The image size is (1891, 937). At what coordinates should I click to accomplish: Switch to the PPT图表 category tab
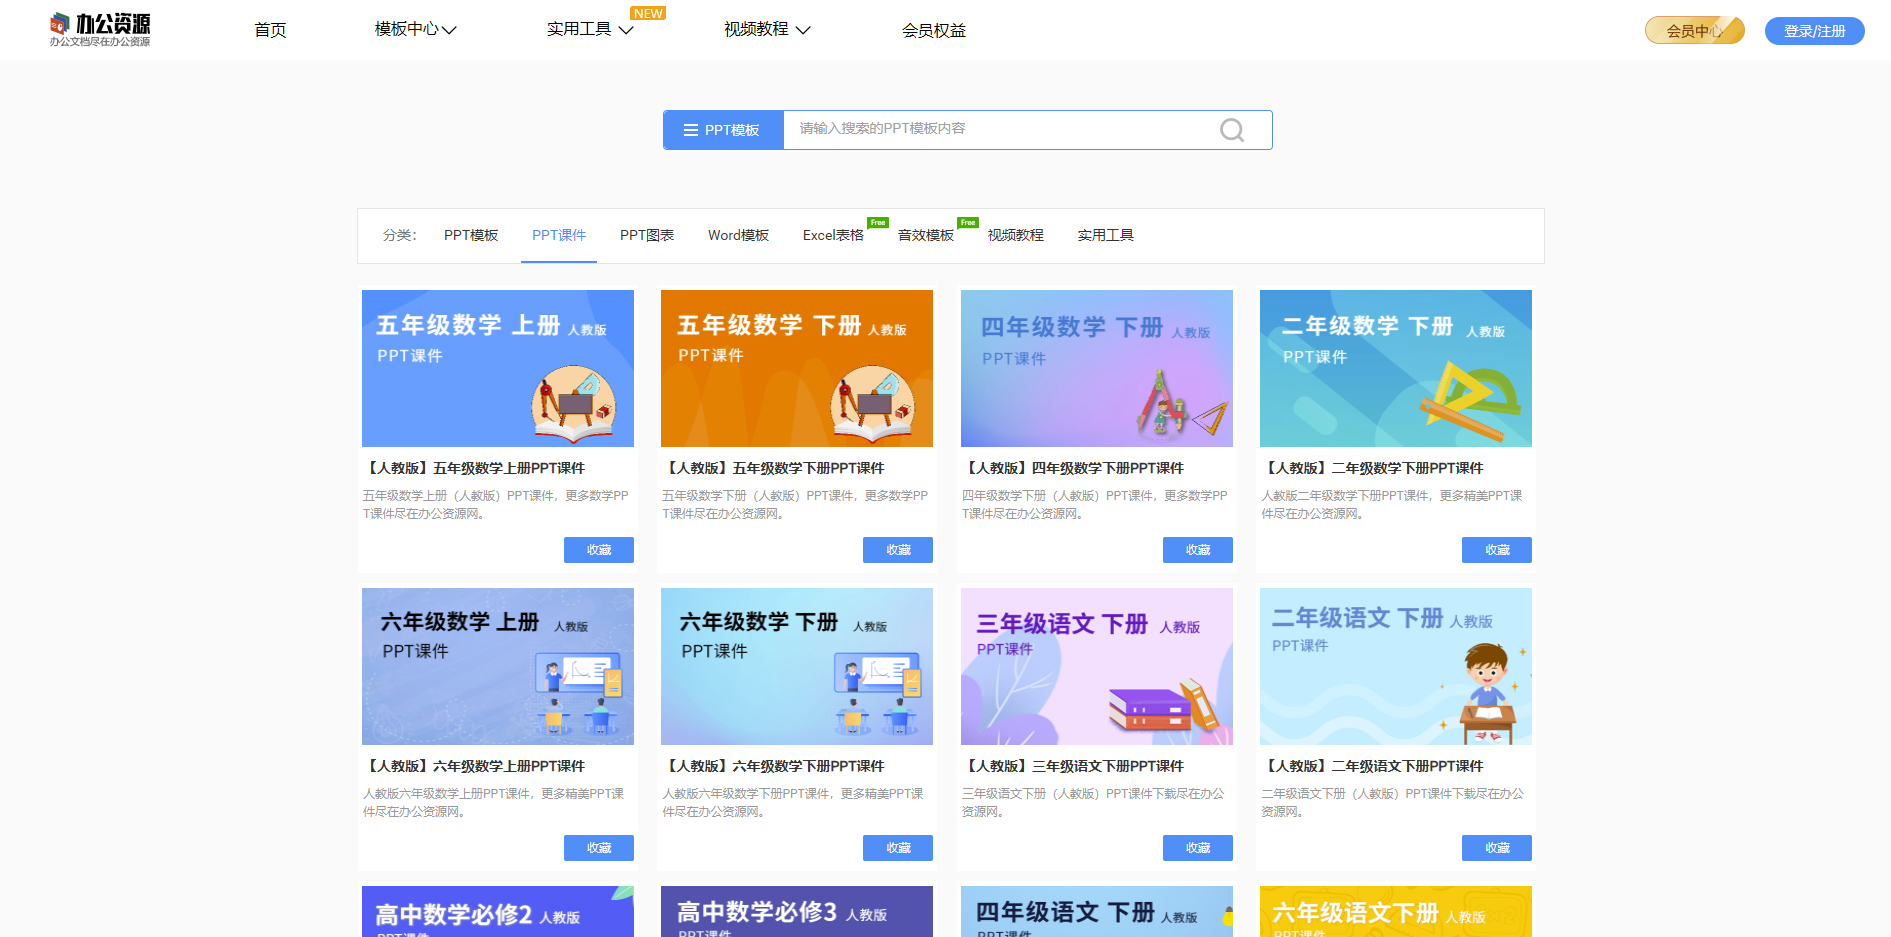coord(647,235)
